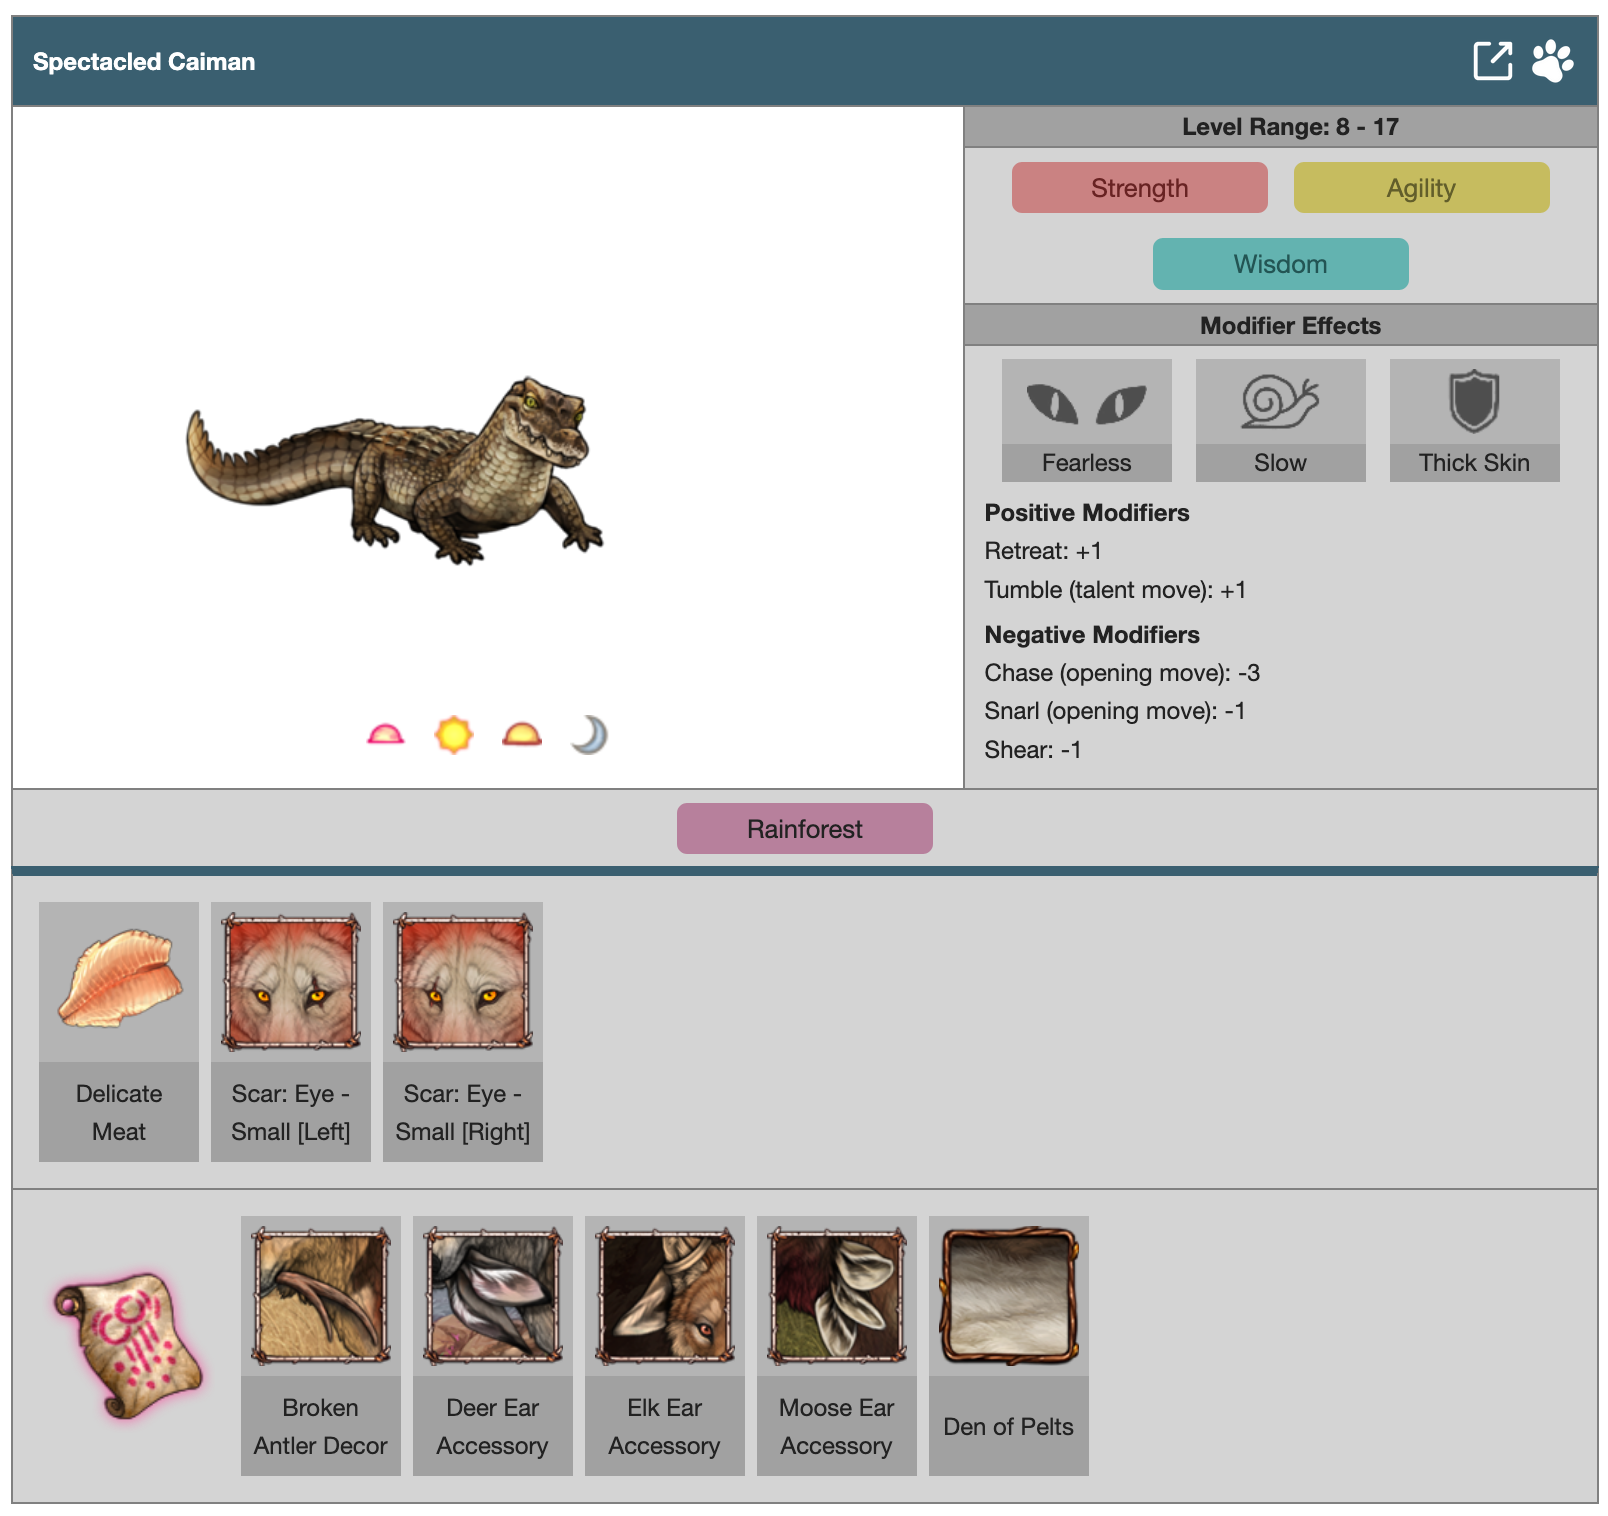Click the dusk sunset icon

pyautogui.click(x=521, y=735)
